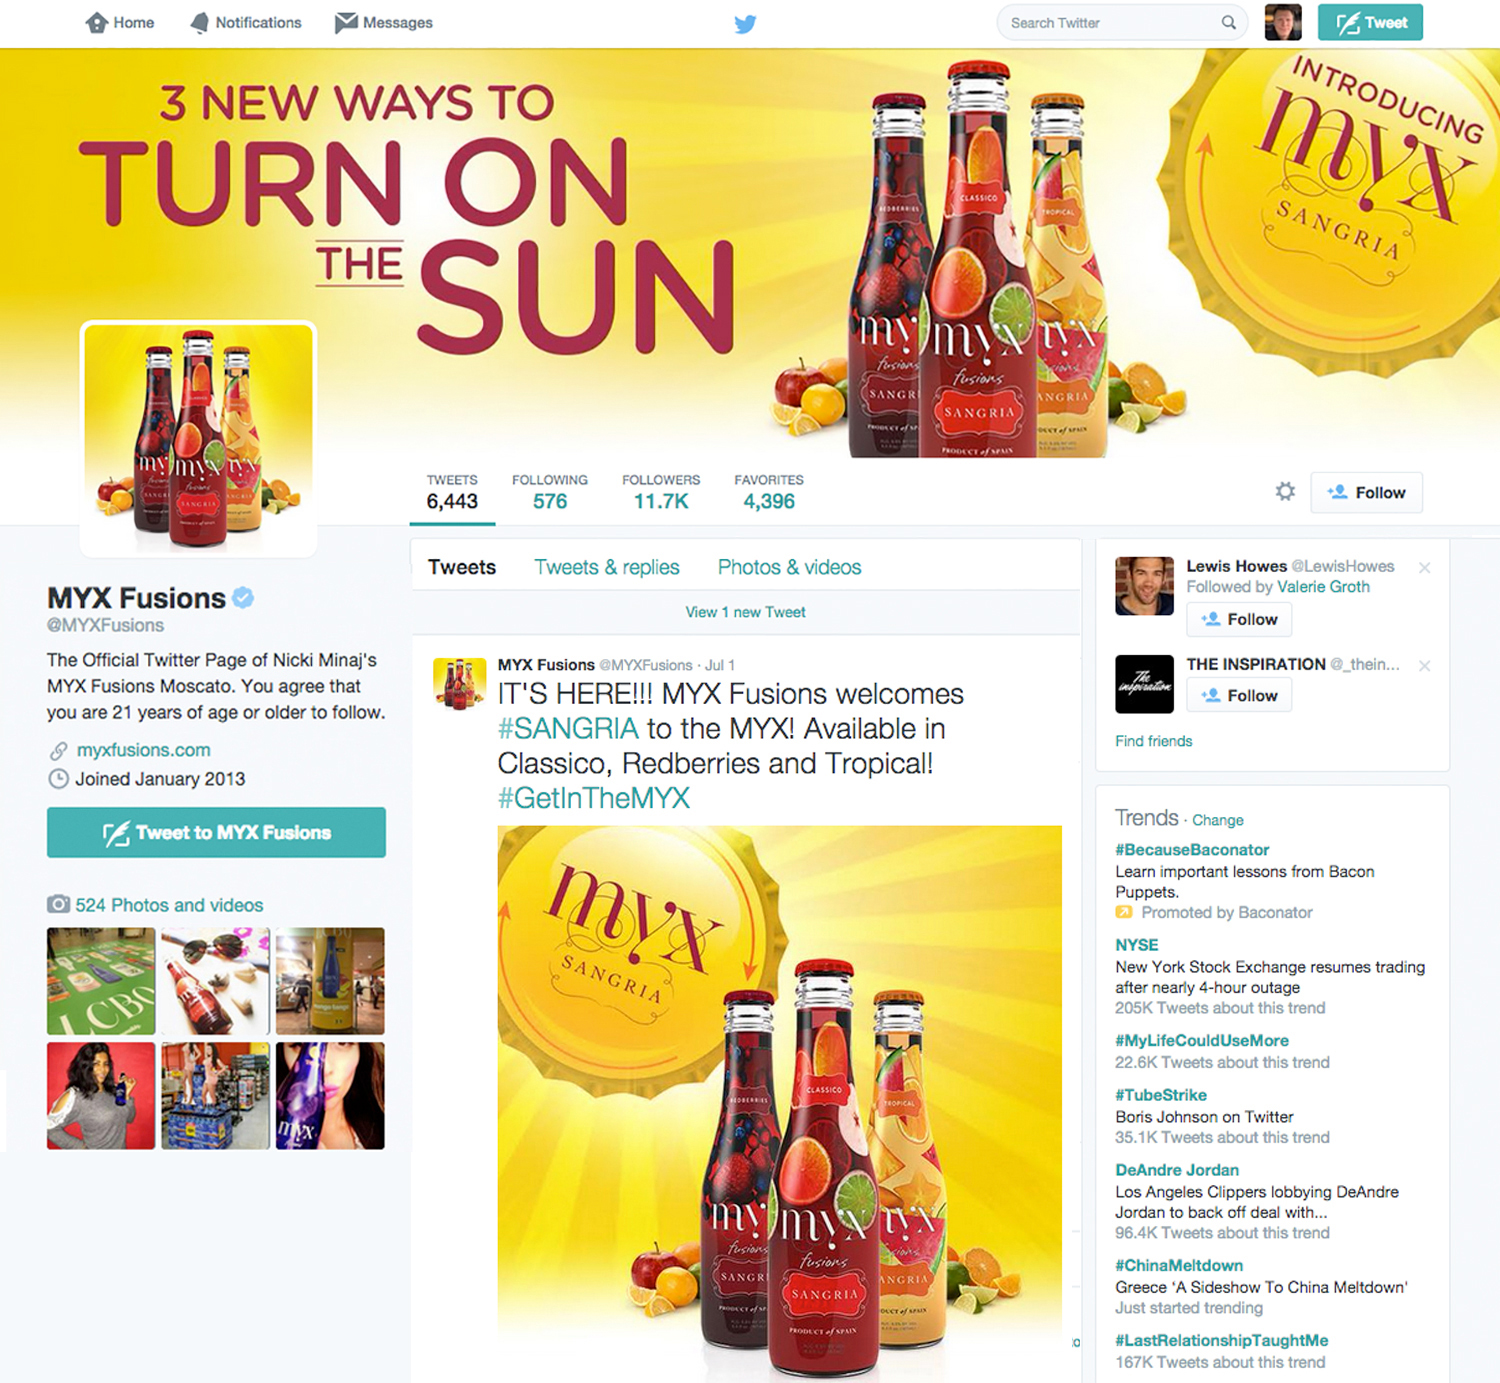The width and height of the screenshot is (1500, 1383).
Task: Open the #TubeStrike trend
Action: [x=1161, y=1095]
